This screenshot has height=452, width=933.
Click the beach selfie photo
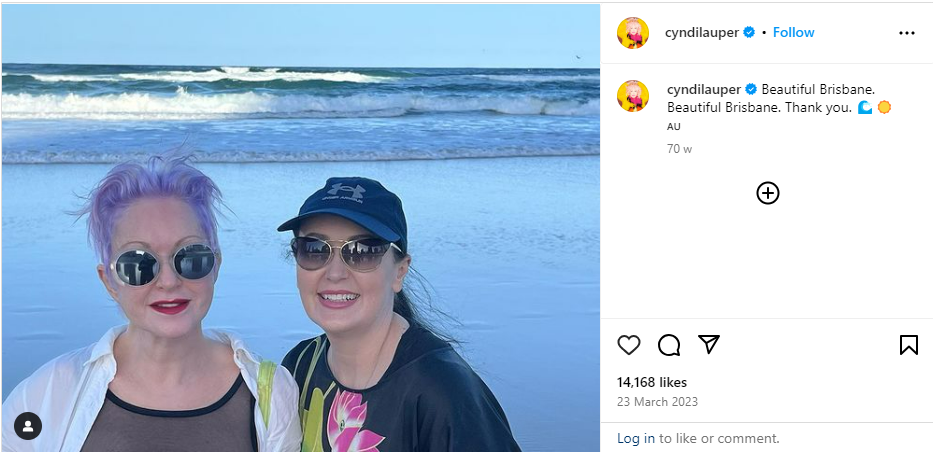click(300, 226)
